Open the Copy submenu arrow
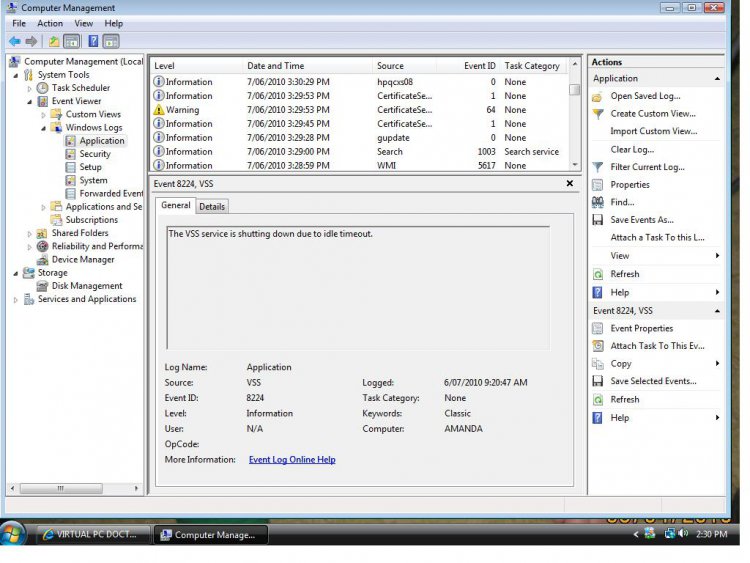Image resolution: width=750 pixels, height=563 pixels. pos(717,364)
